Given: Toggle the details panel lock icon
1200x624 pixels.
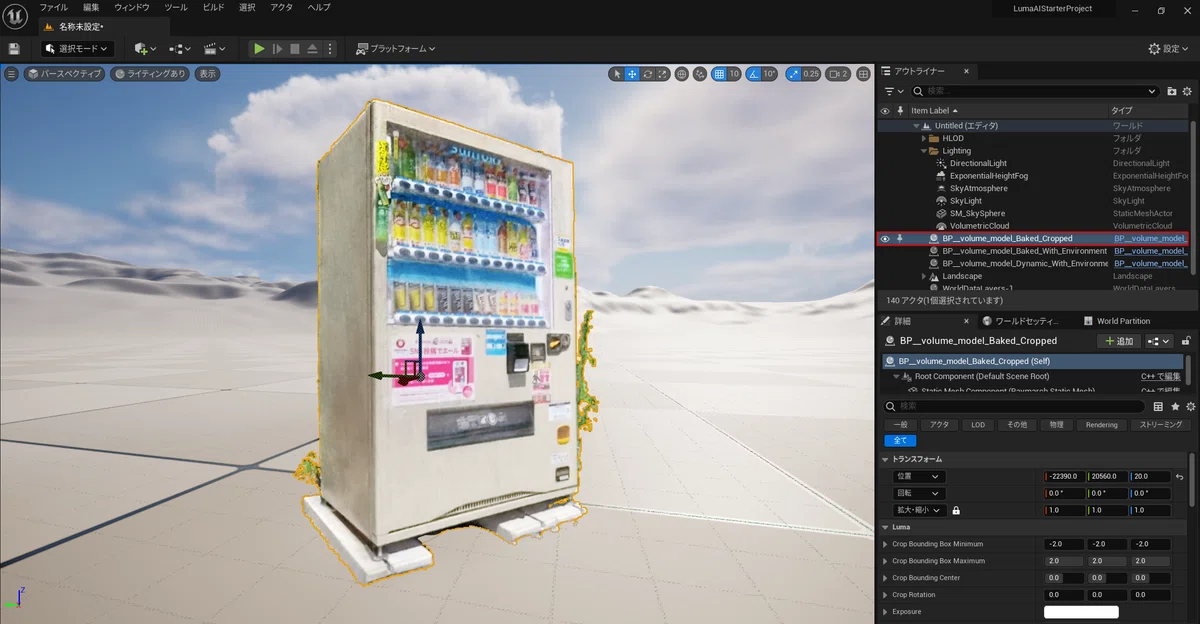Looking at the screenshot, I should click(1186, 341).
